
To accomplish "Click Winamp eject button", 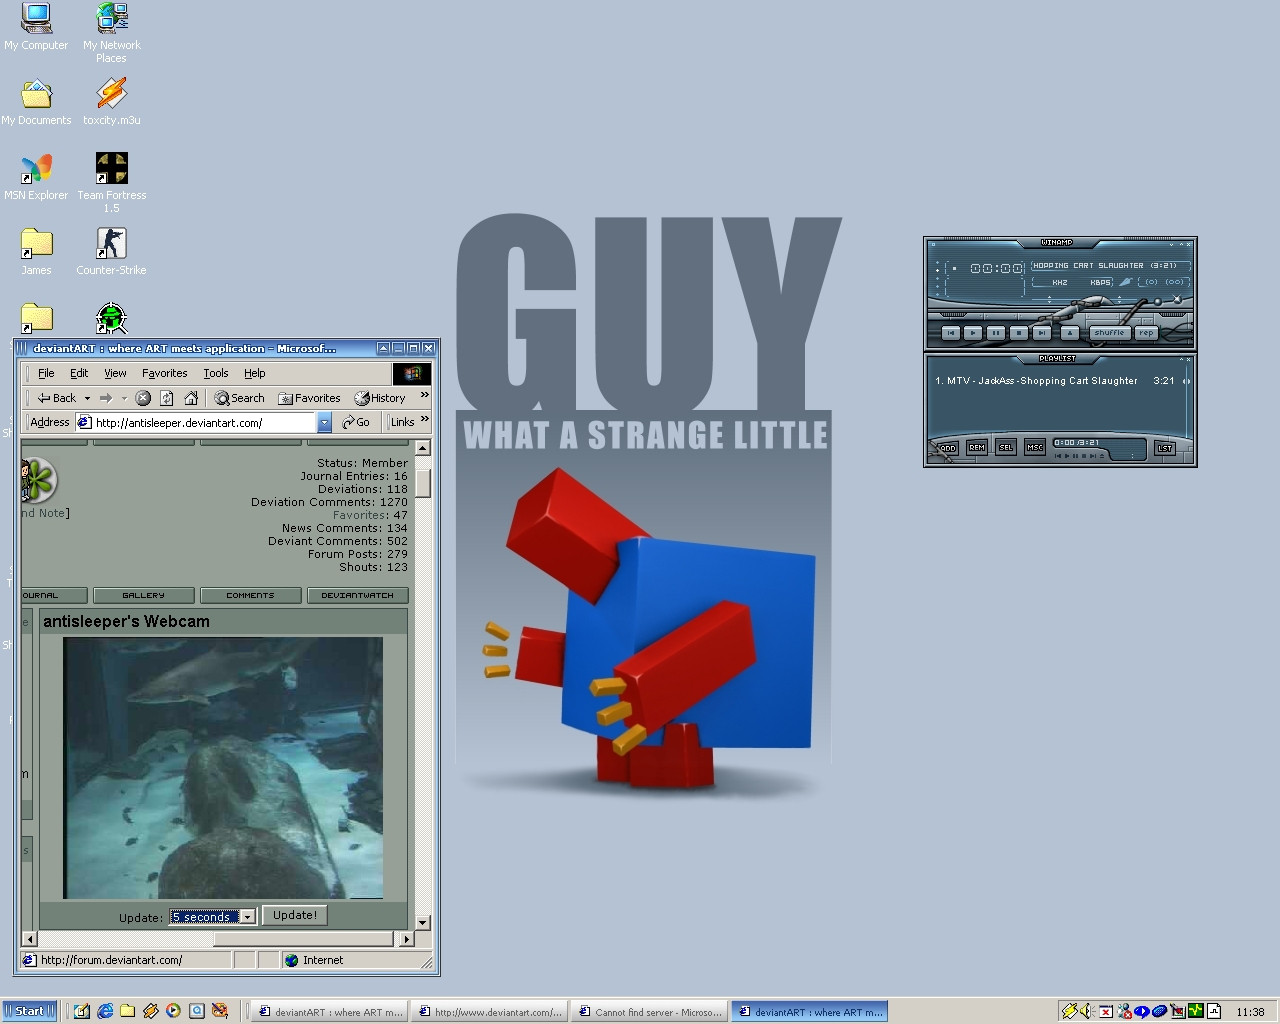I will coord(1070,333).
